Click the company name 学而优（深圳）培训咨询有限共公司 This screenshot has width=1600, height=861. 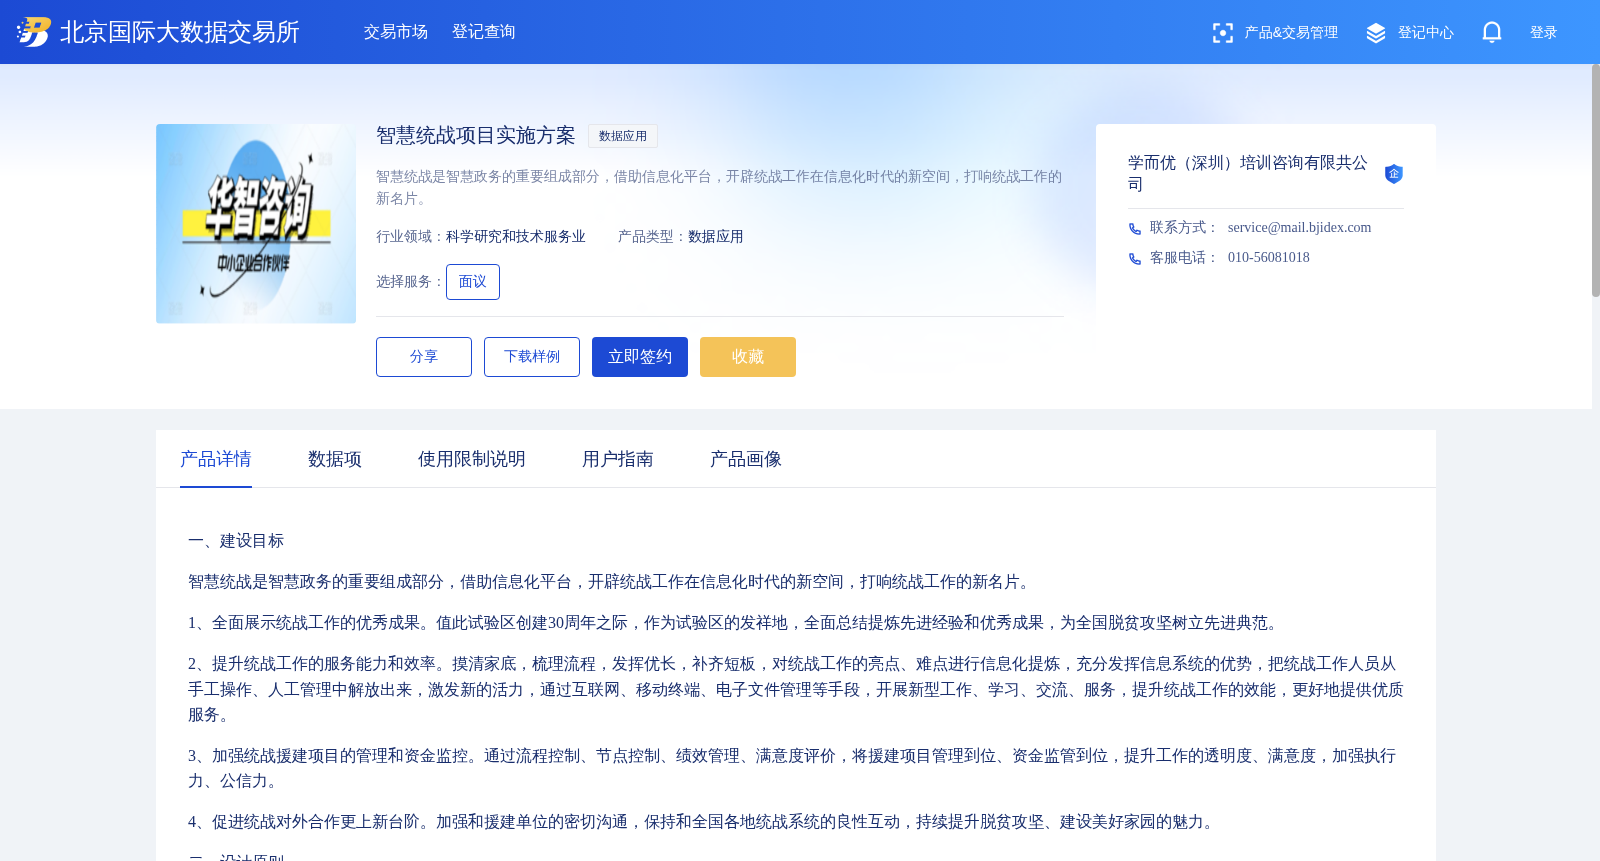(x=1248, y=174)
